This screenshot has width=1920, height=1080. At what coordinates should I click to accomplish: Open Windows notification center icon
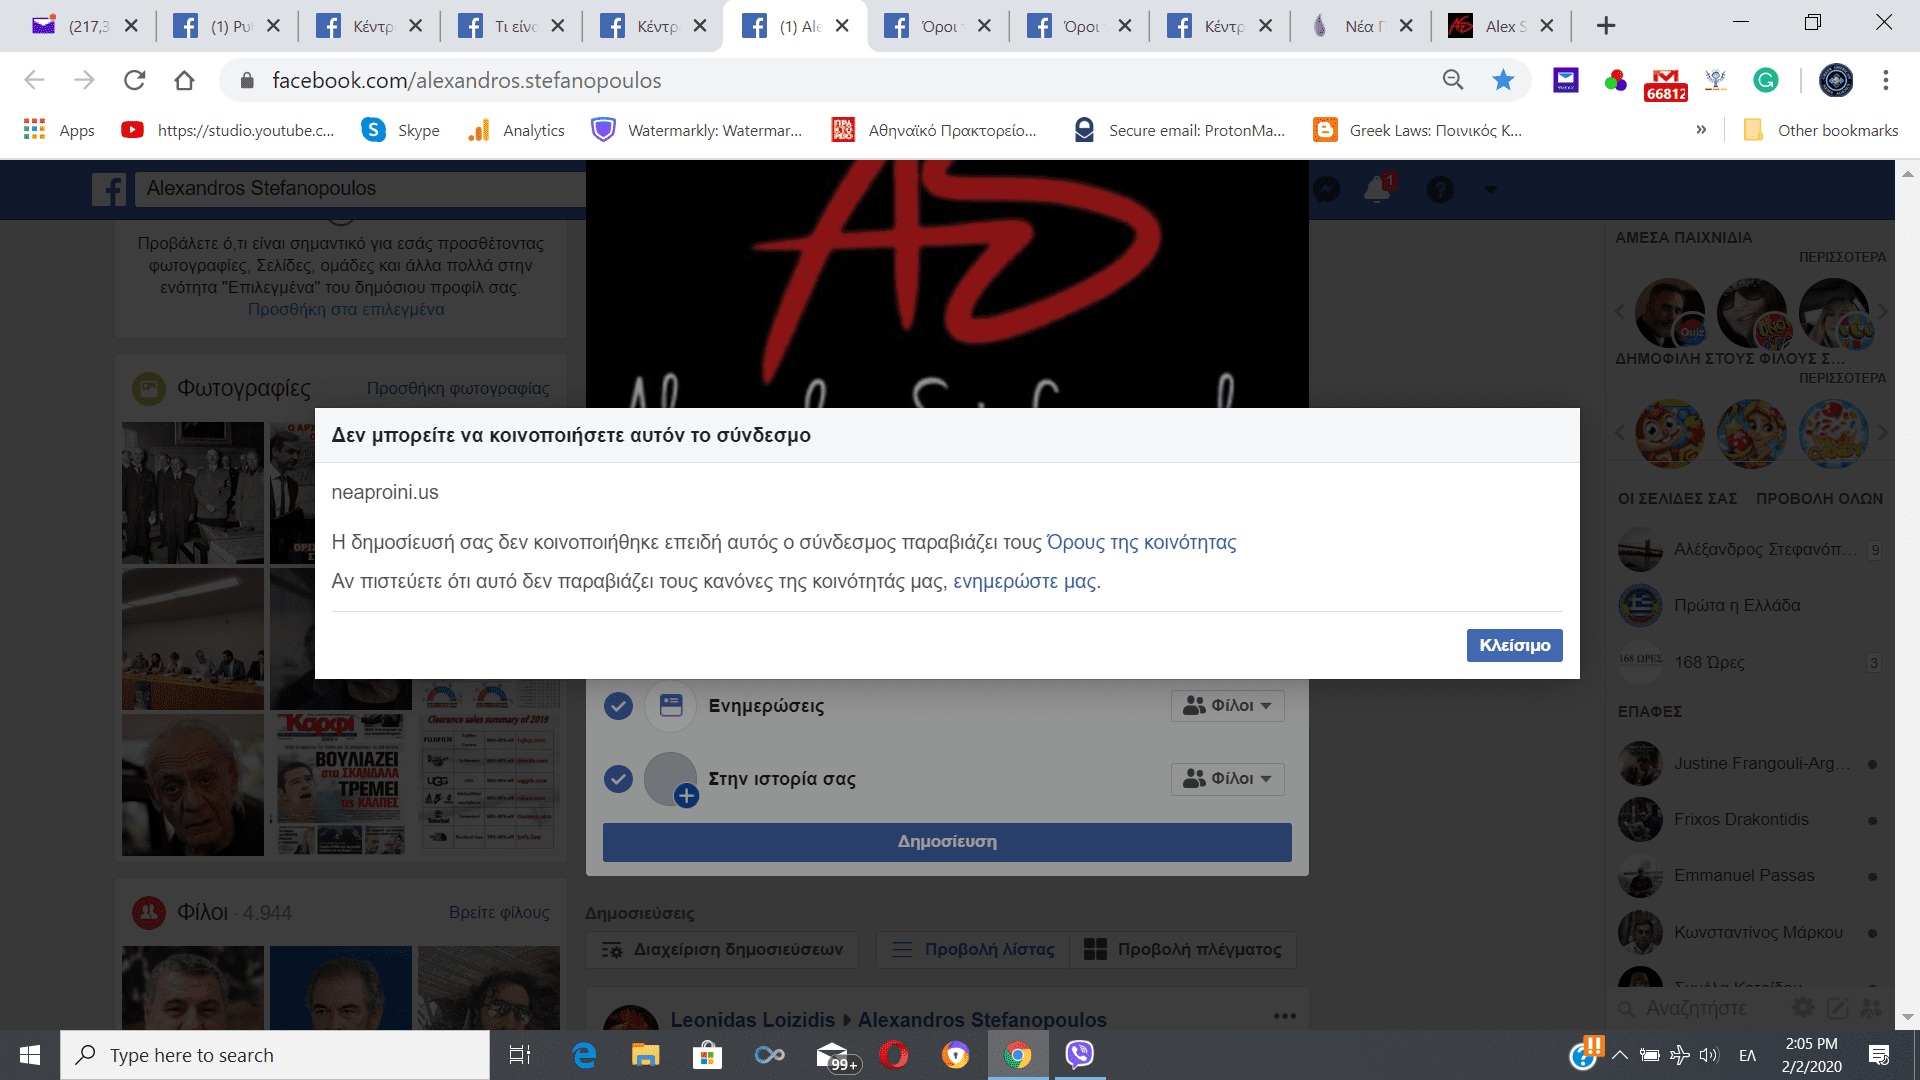pos(1879,1055)
